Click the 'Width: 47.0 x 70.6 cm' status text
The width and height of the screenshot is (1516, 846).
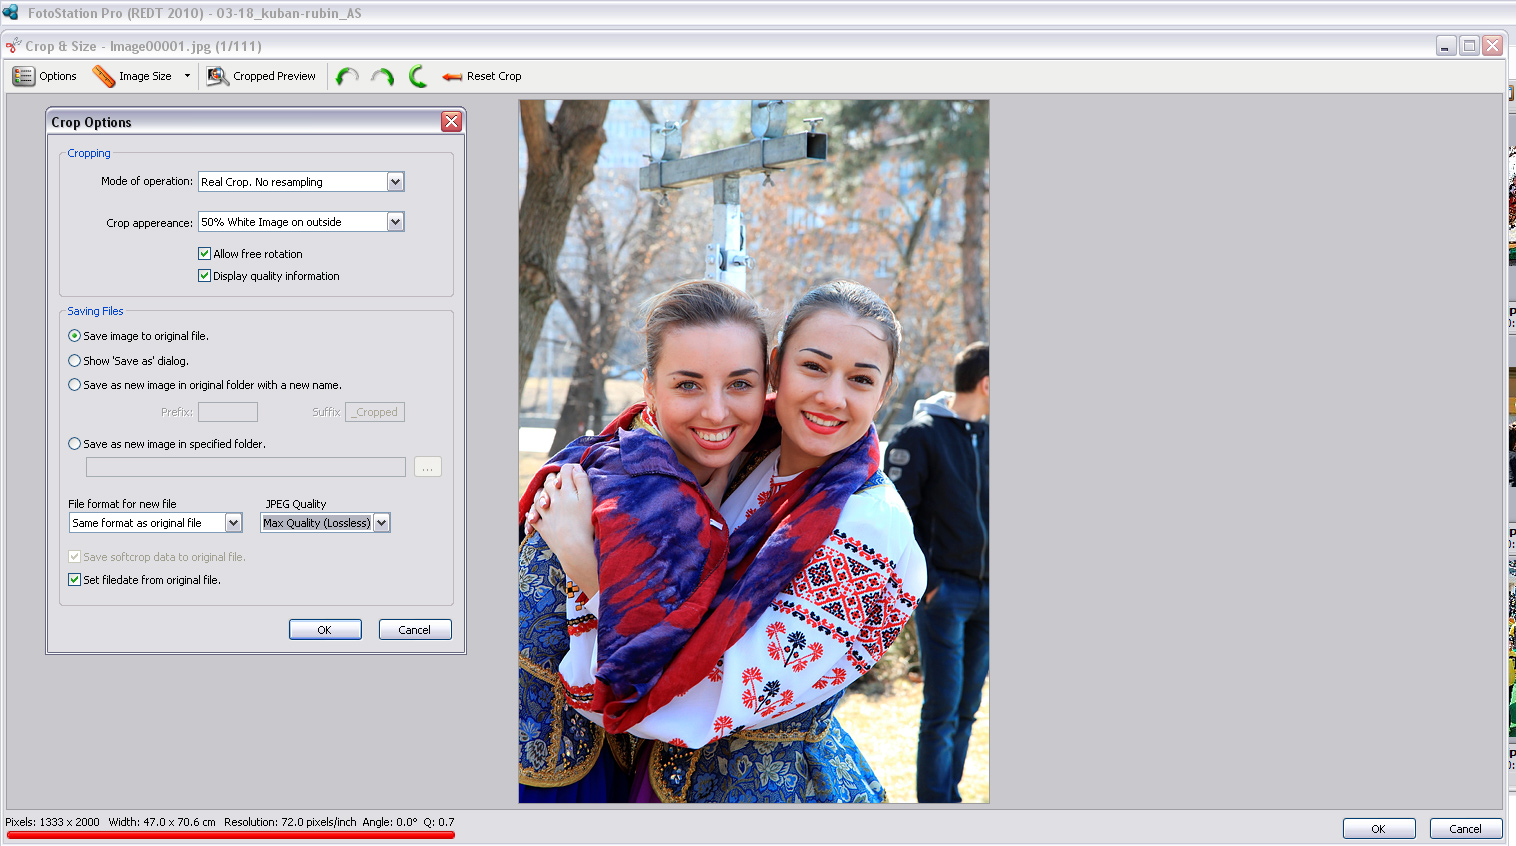coord(162,822)
